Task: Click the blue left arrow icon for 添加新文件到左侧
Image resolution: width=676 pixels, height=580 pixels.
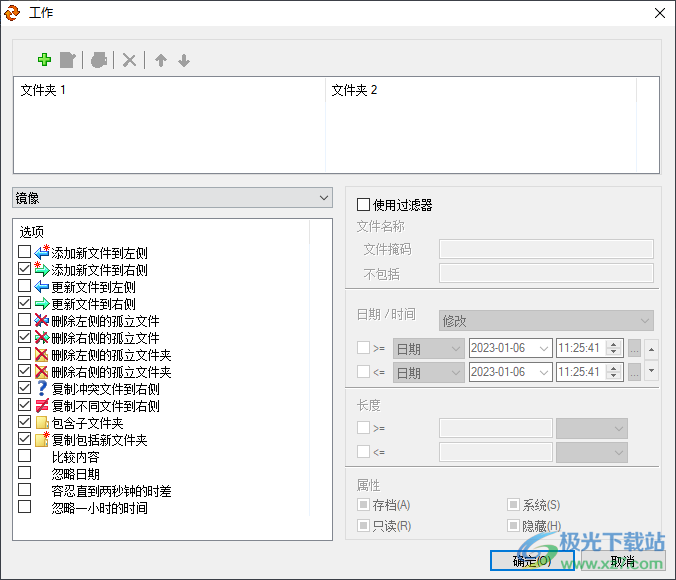Action: click(x=42, y=252)
